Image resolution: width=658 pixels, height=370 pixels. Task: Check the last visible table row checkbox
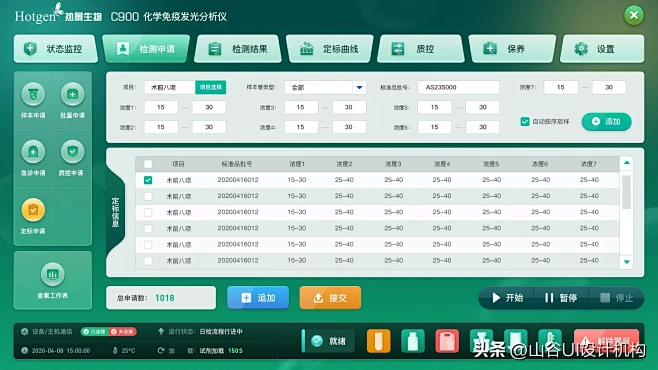(148, 261)
